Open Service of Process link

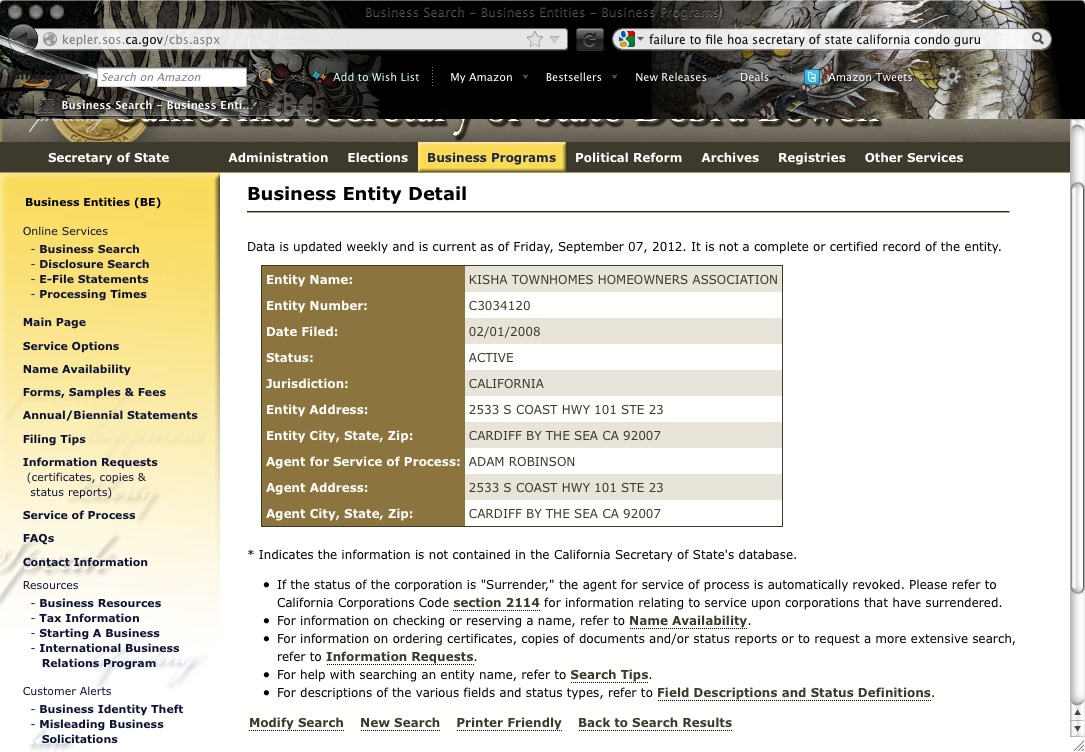point(79,515)
